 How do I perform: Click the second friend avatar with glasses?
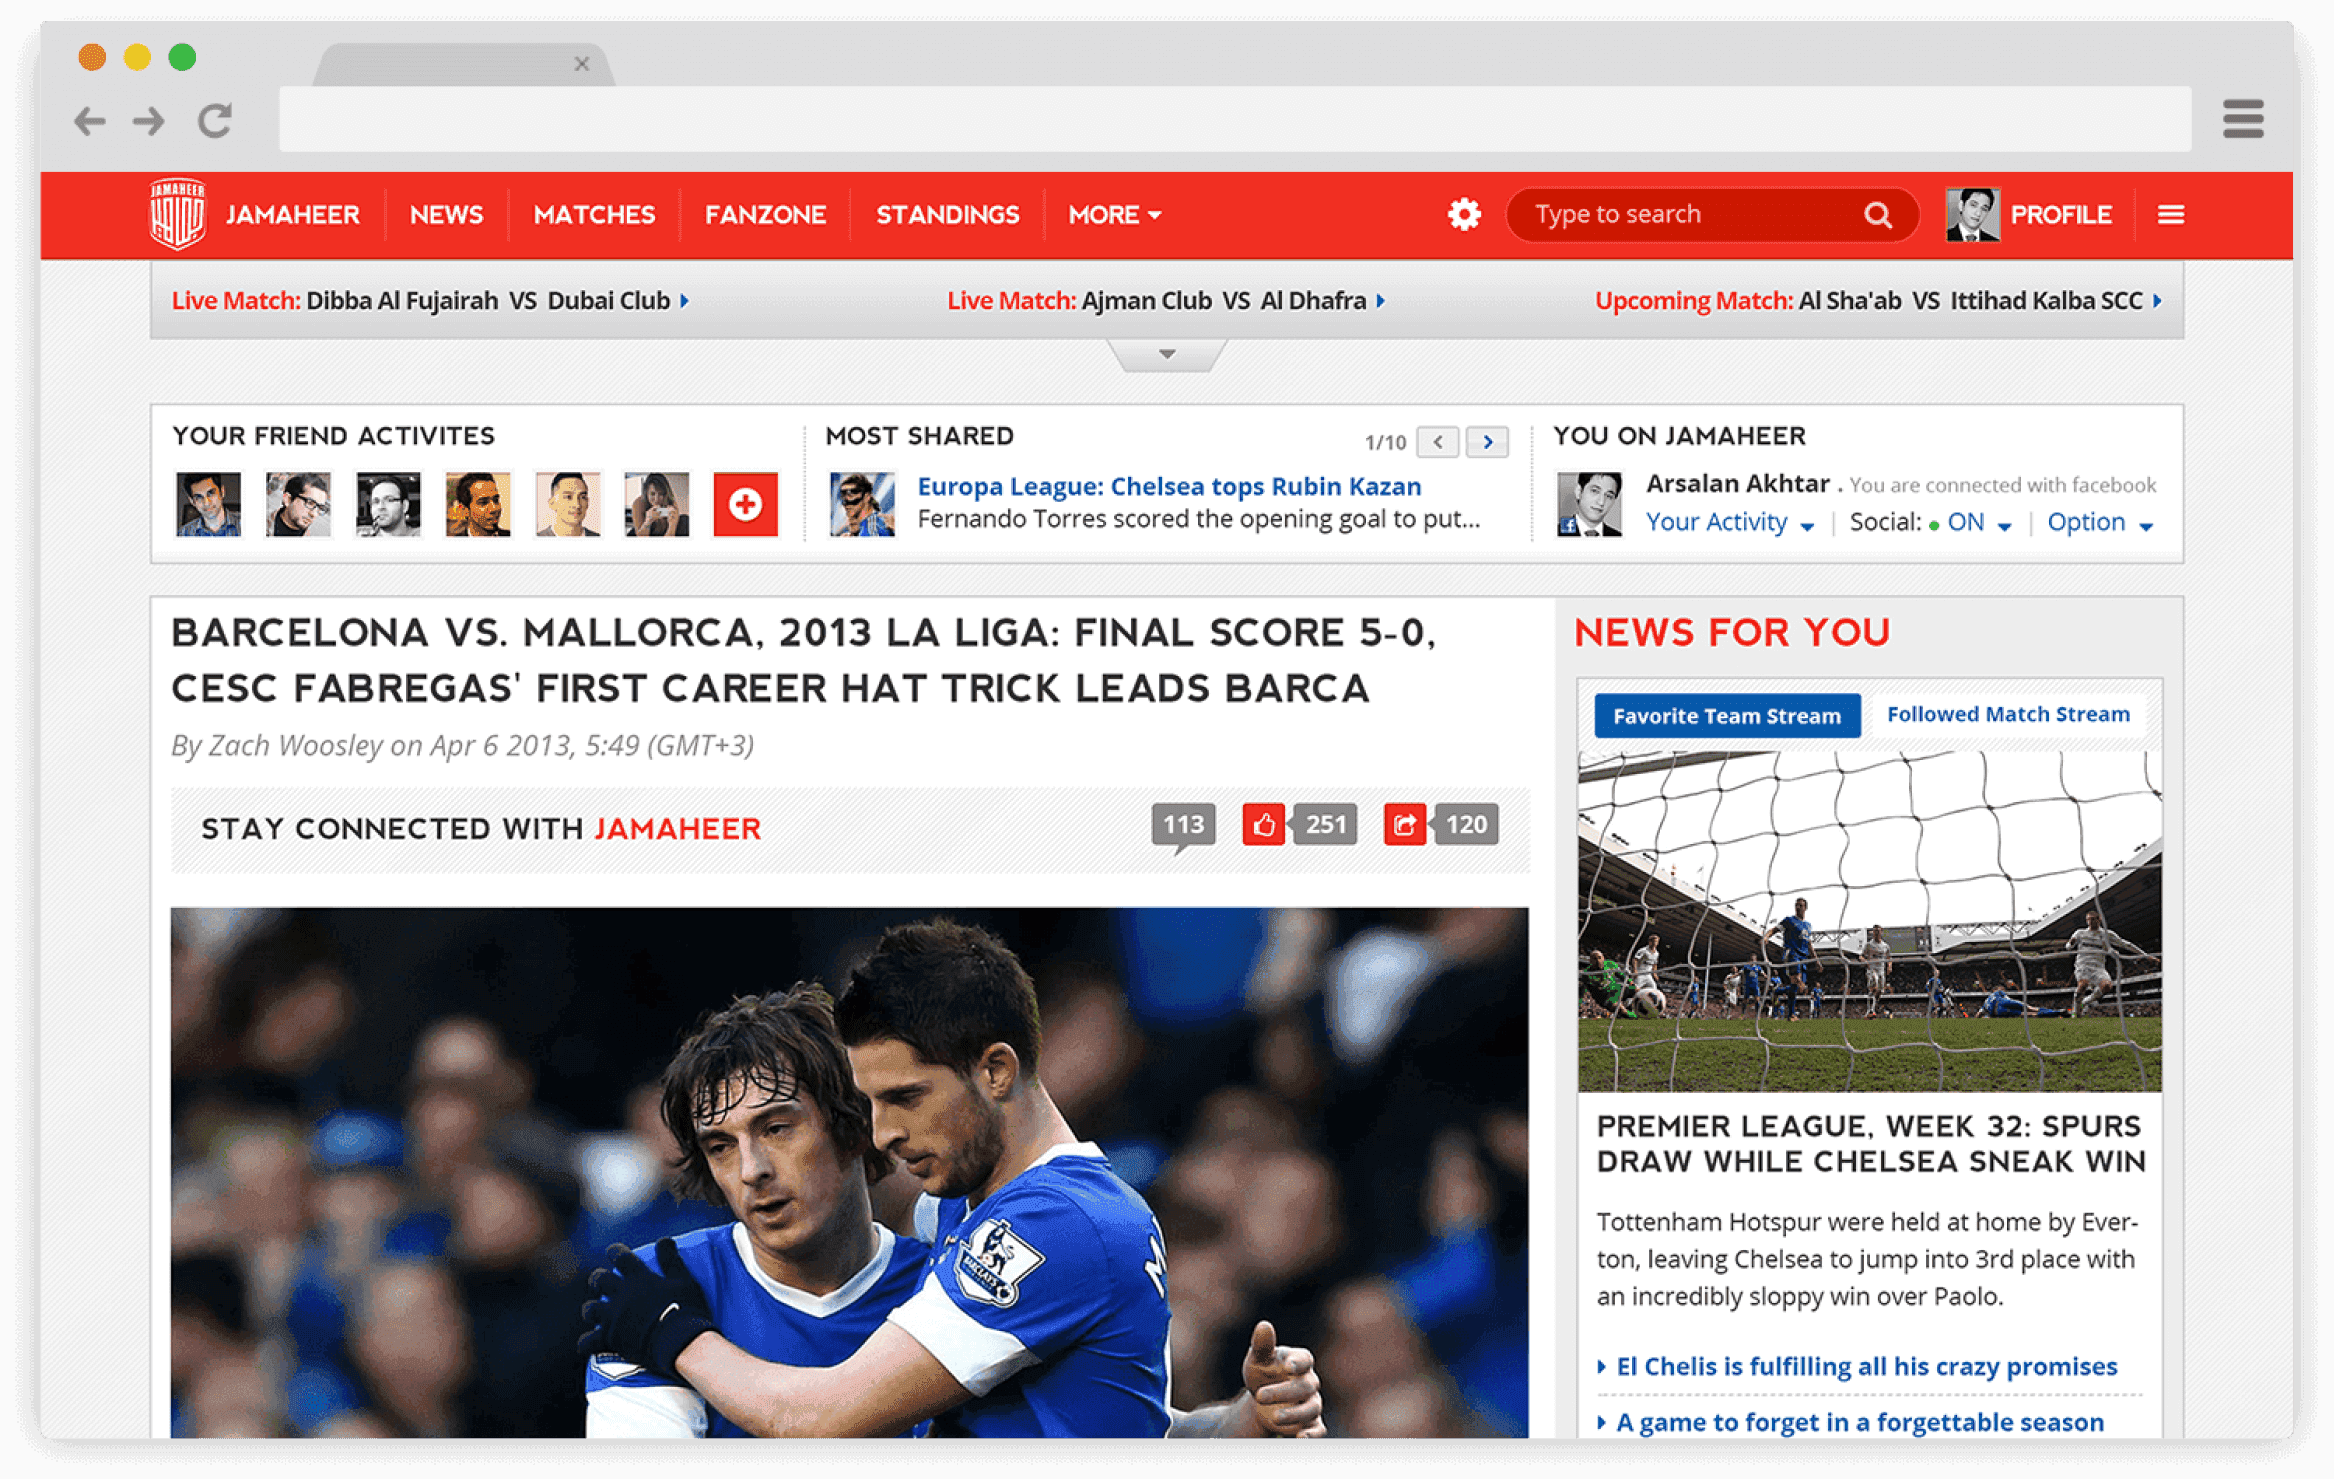[298, 504]
